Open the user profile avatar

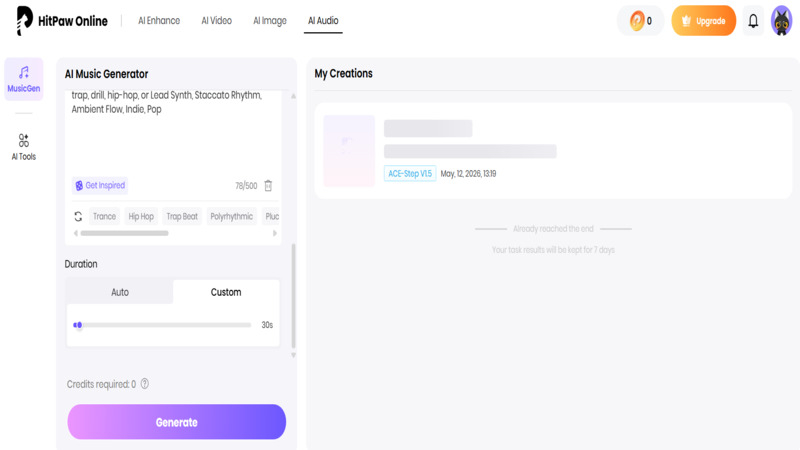coord(781,21)
